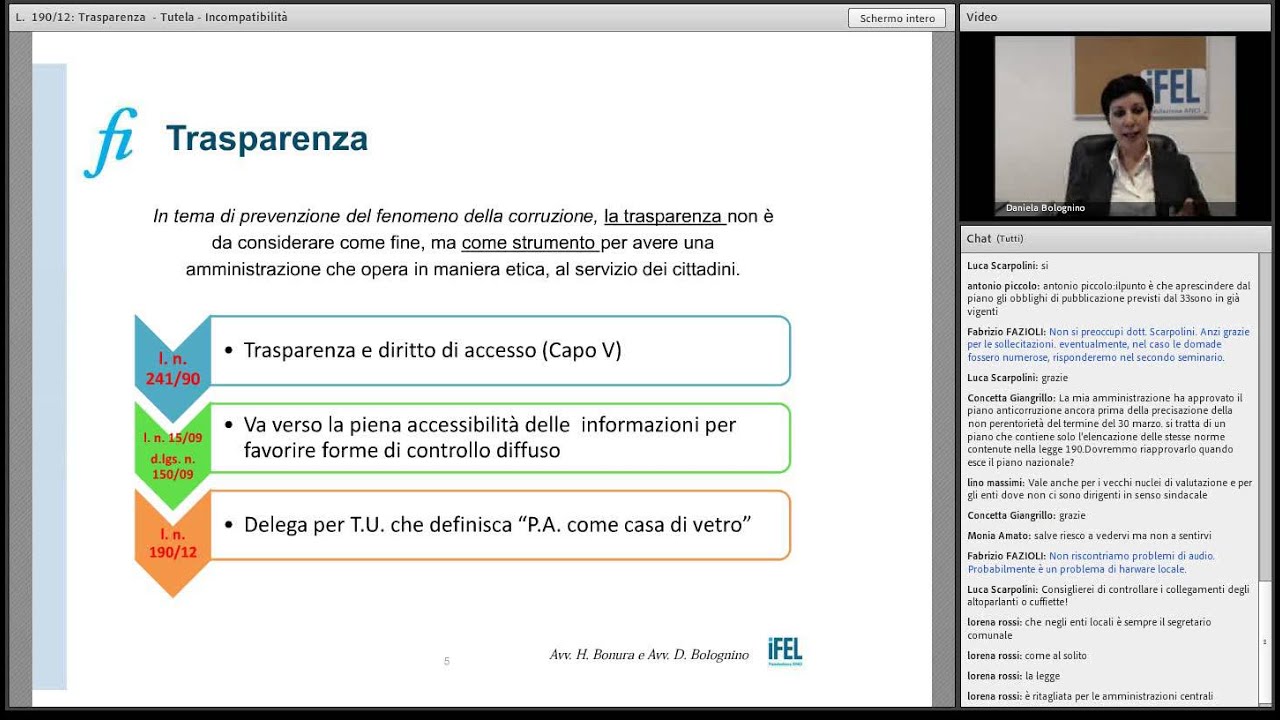Click chat message "Luca Scarpolini: grazie"

[1018, 378]
